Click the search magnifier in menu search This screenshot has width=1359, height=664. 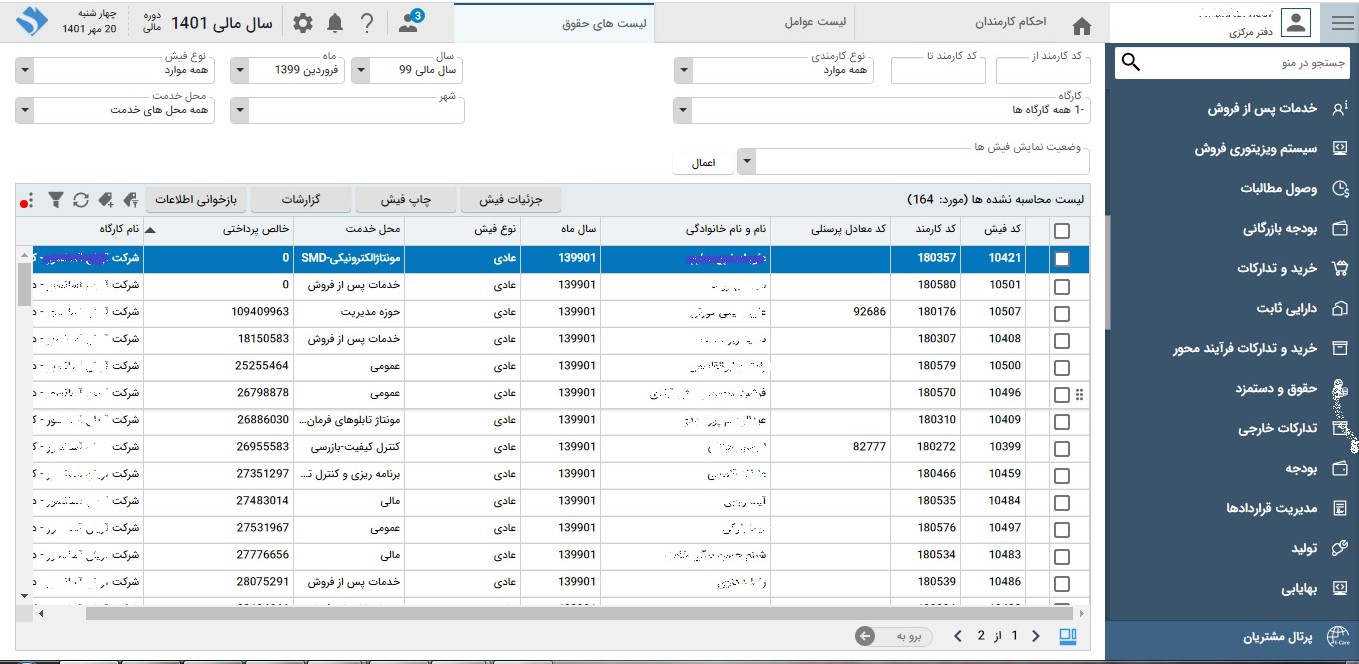tap(1131, 63)
